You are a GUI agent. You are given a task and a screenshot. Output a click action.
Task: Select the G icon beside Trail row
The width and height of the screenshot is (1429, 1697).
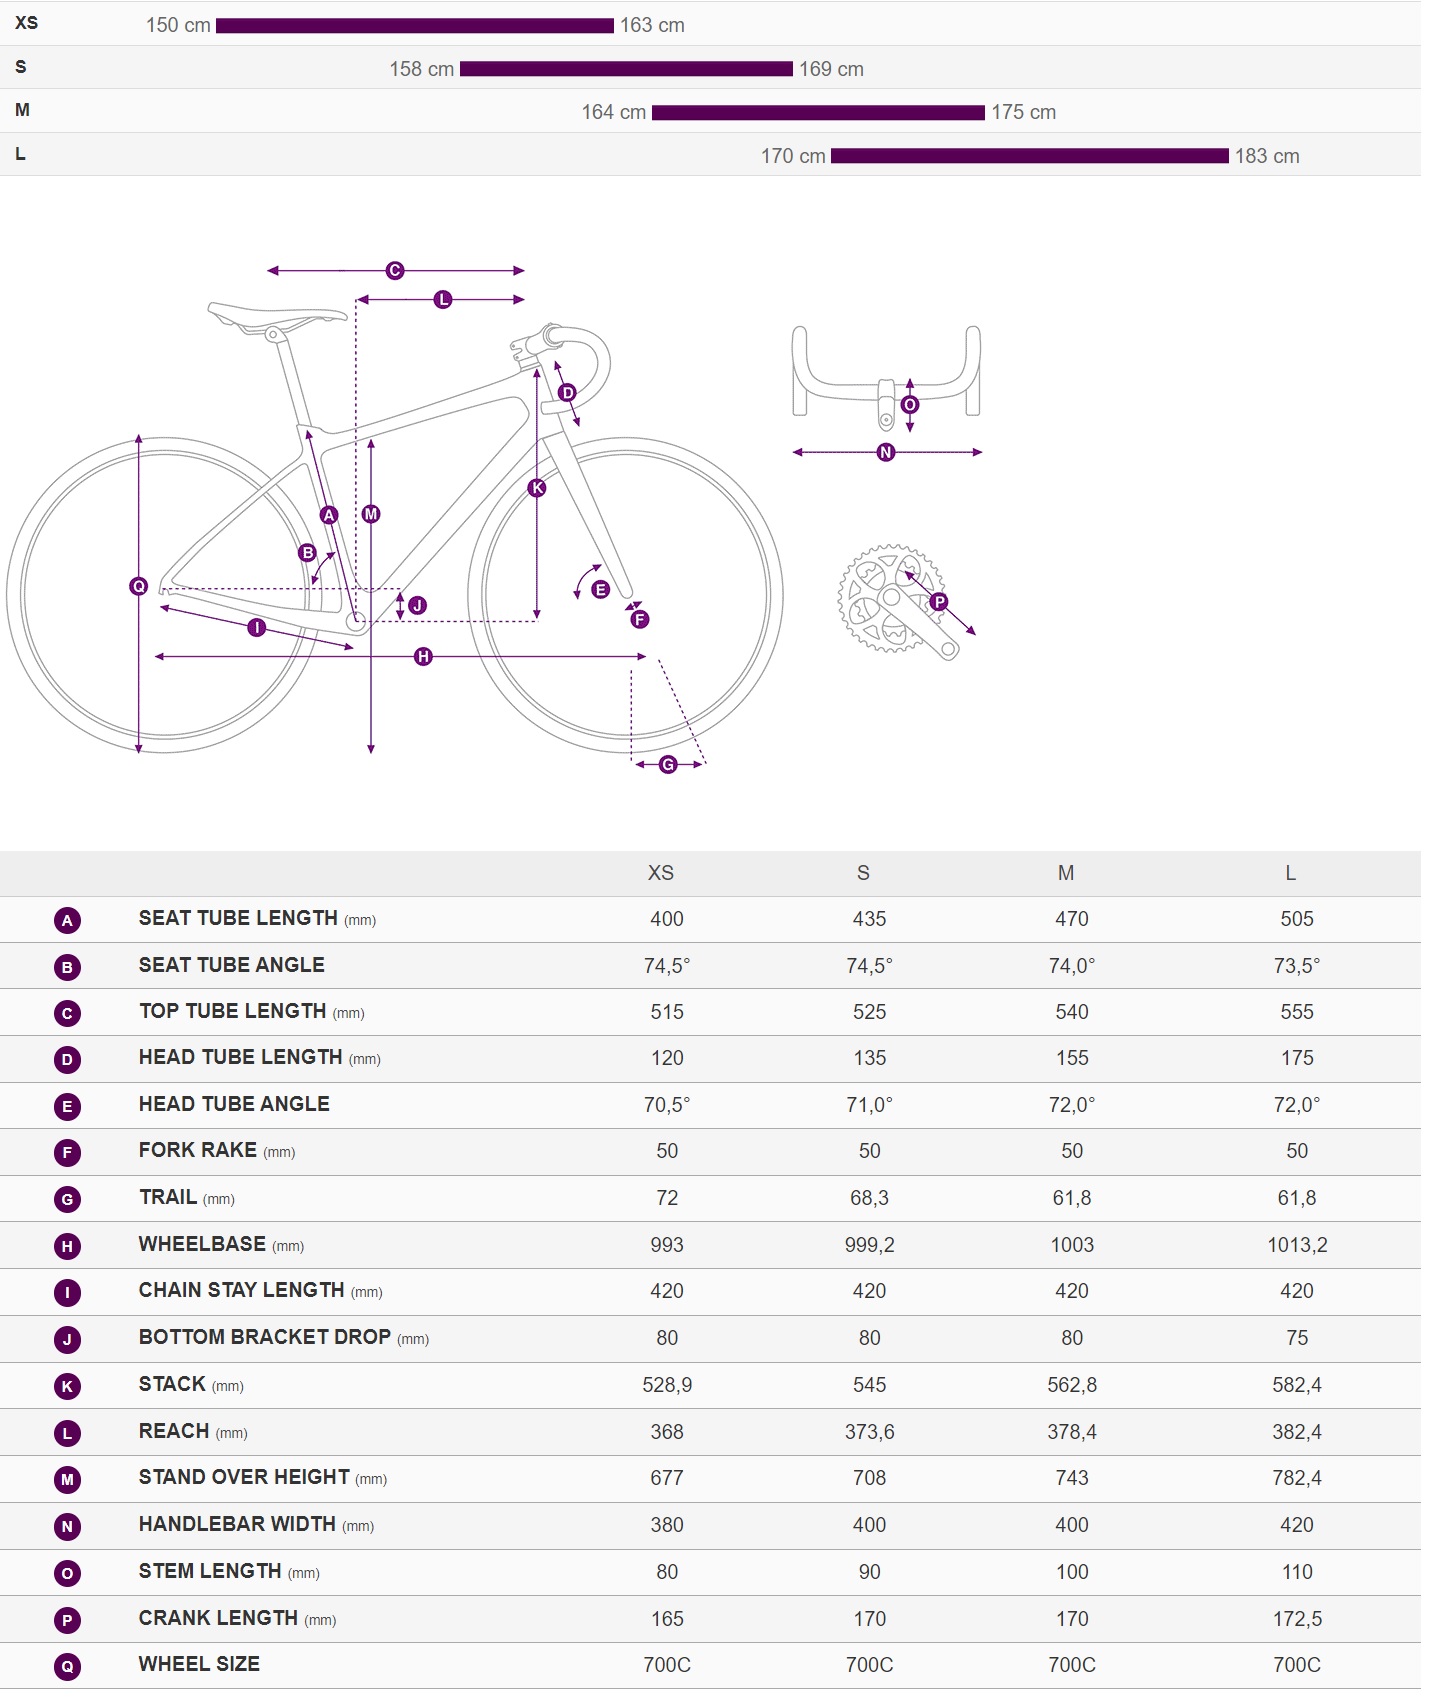point(67,1199)
